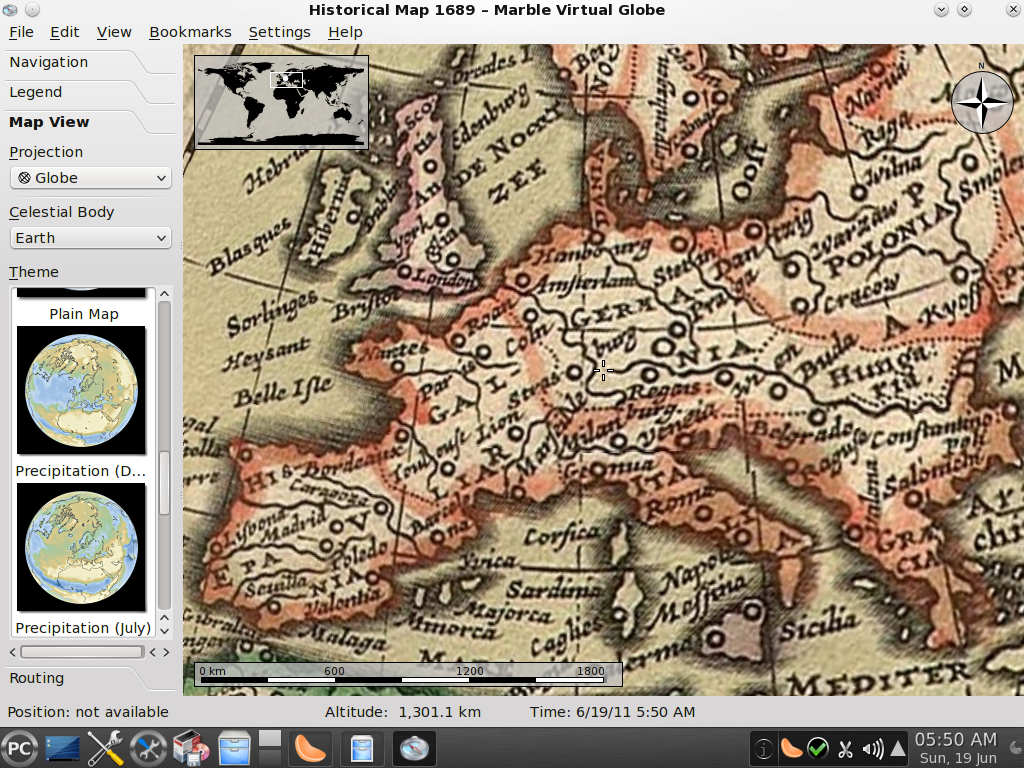Maximize the Marble window
The height and width of the screenshot is (768, 1024).
965,9
